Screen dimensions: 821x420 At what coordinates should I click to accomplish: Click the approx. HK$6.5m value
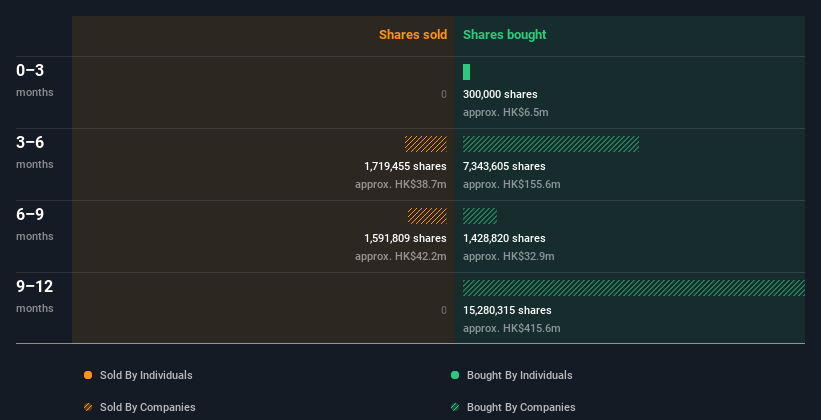coord(506,112)
